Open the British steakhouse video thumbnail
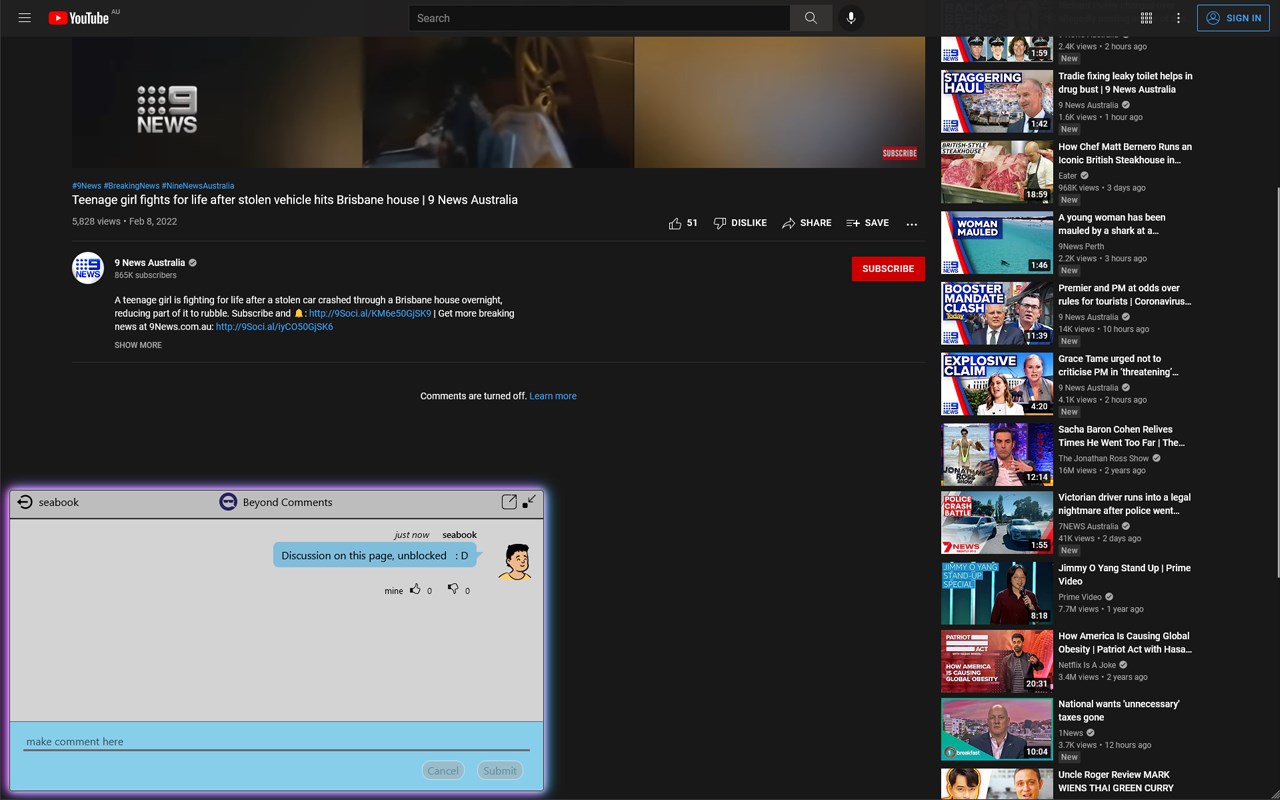Screen dimensions: 1280x800 click(x=997, y=172)
